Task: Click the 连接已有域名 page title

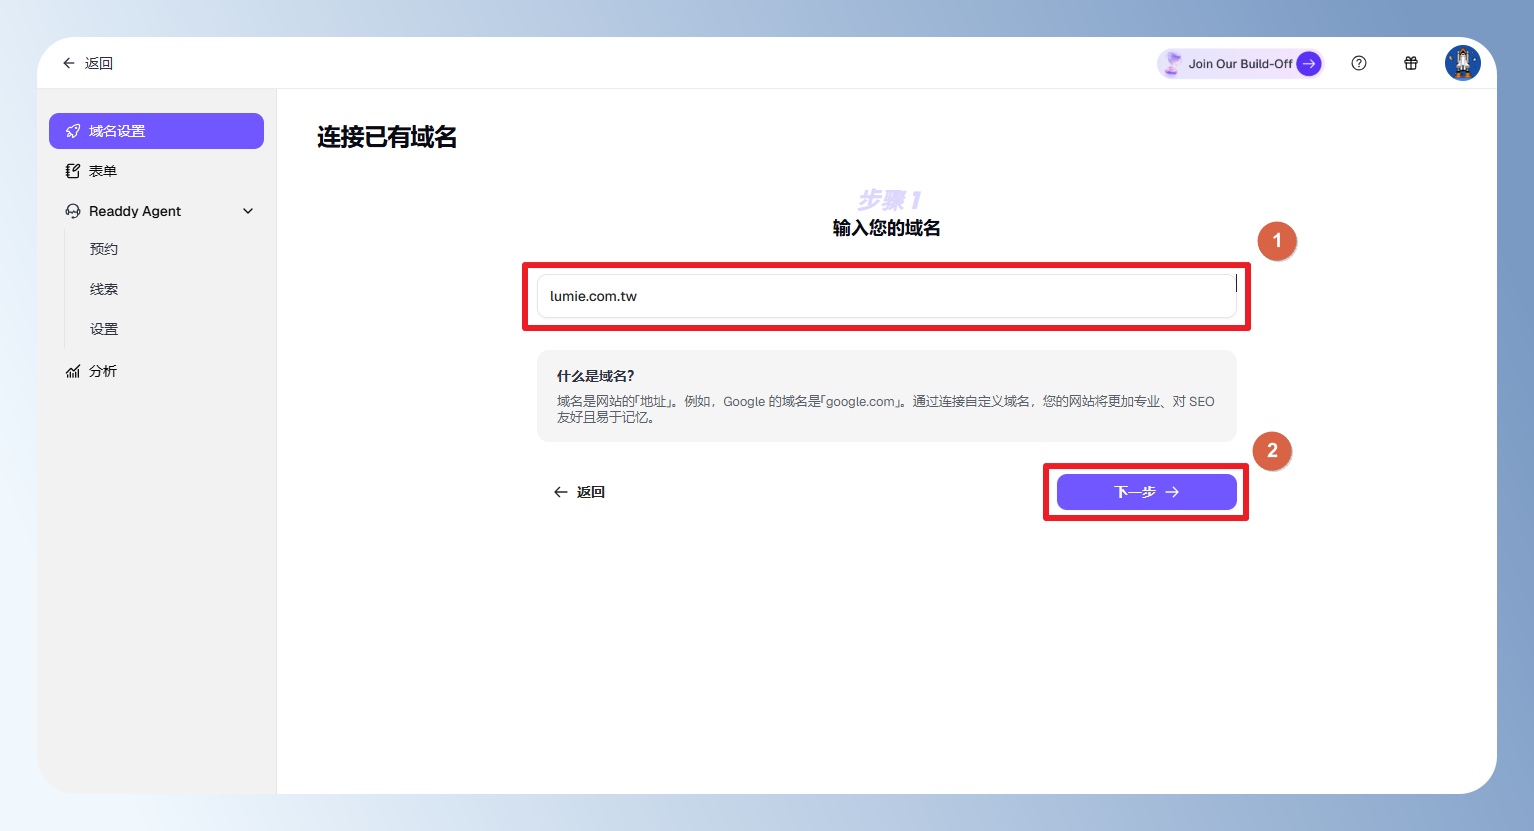Action: (387, 137)
